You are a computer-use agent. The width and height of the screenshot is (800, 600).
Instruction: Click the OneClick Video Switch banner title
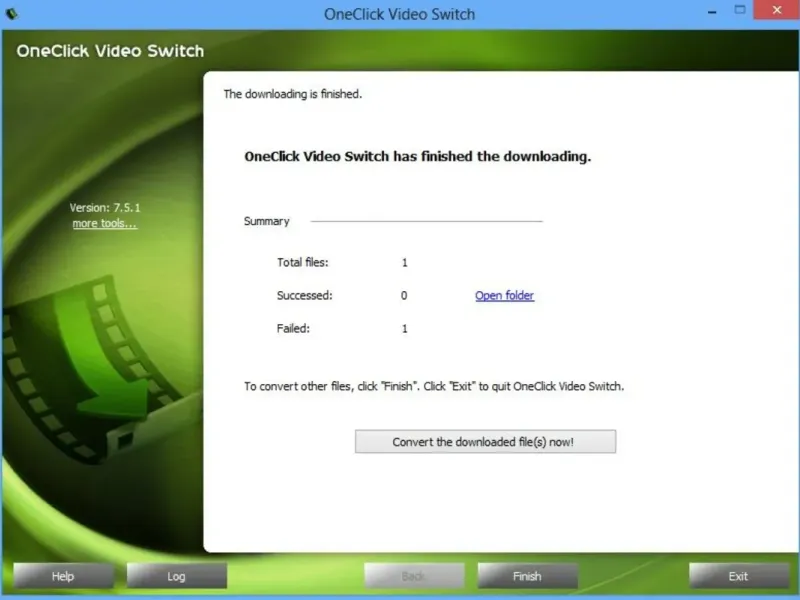coord(110,51)
